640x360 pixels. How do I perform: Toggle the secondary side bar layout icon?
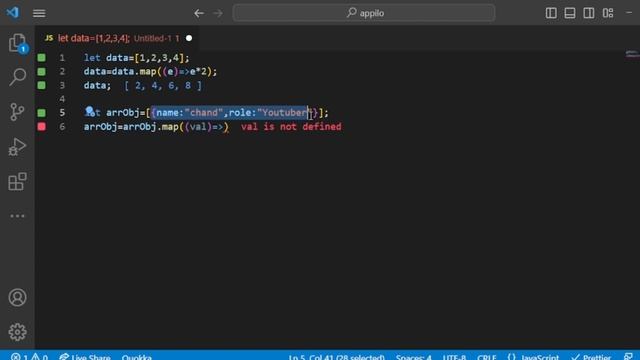(589, 13)
